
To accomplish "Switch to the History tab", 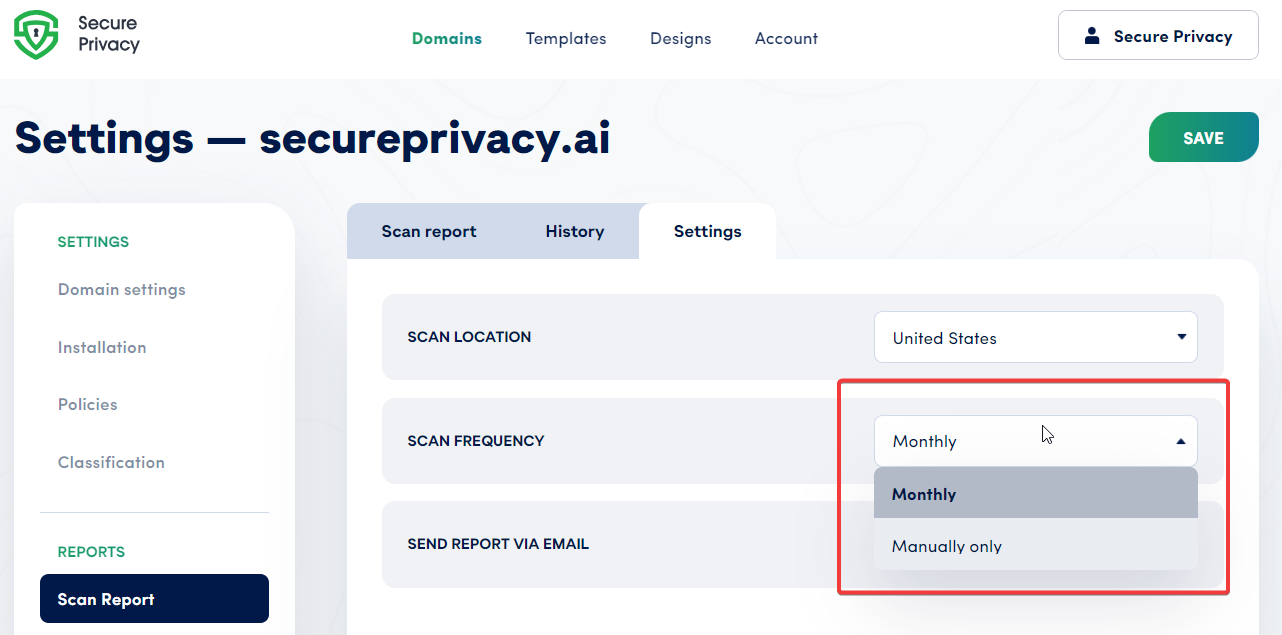I will pos(574,231).
